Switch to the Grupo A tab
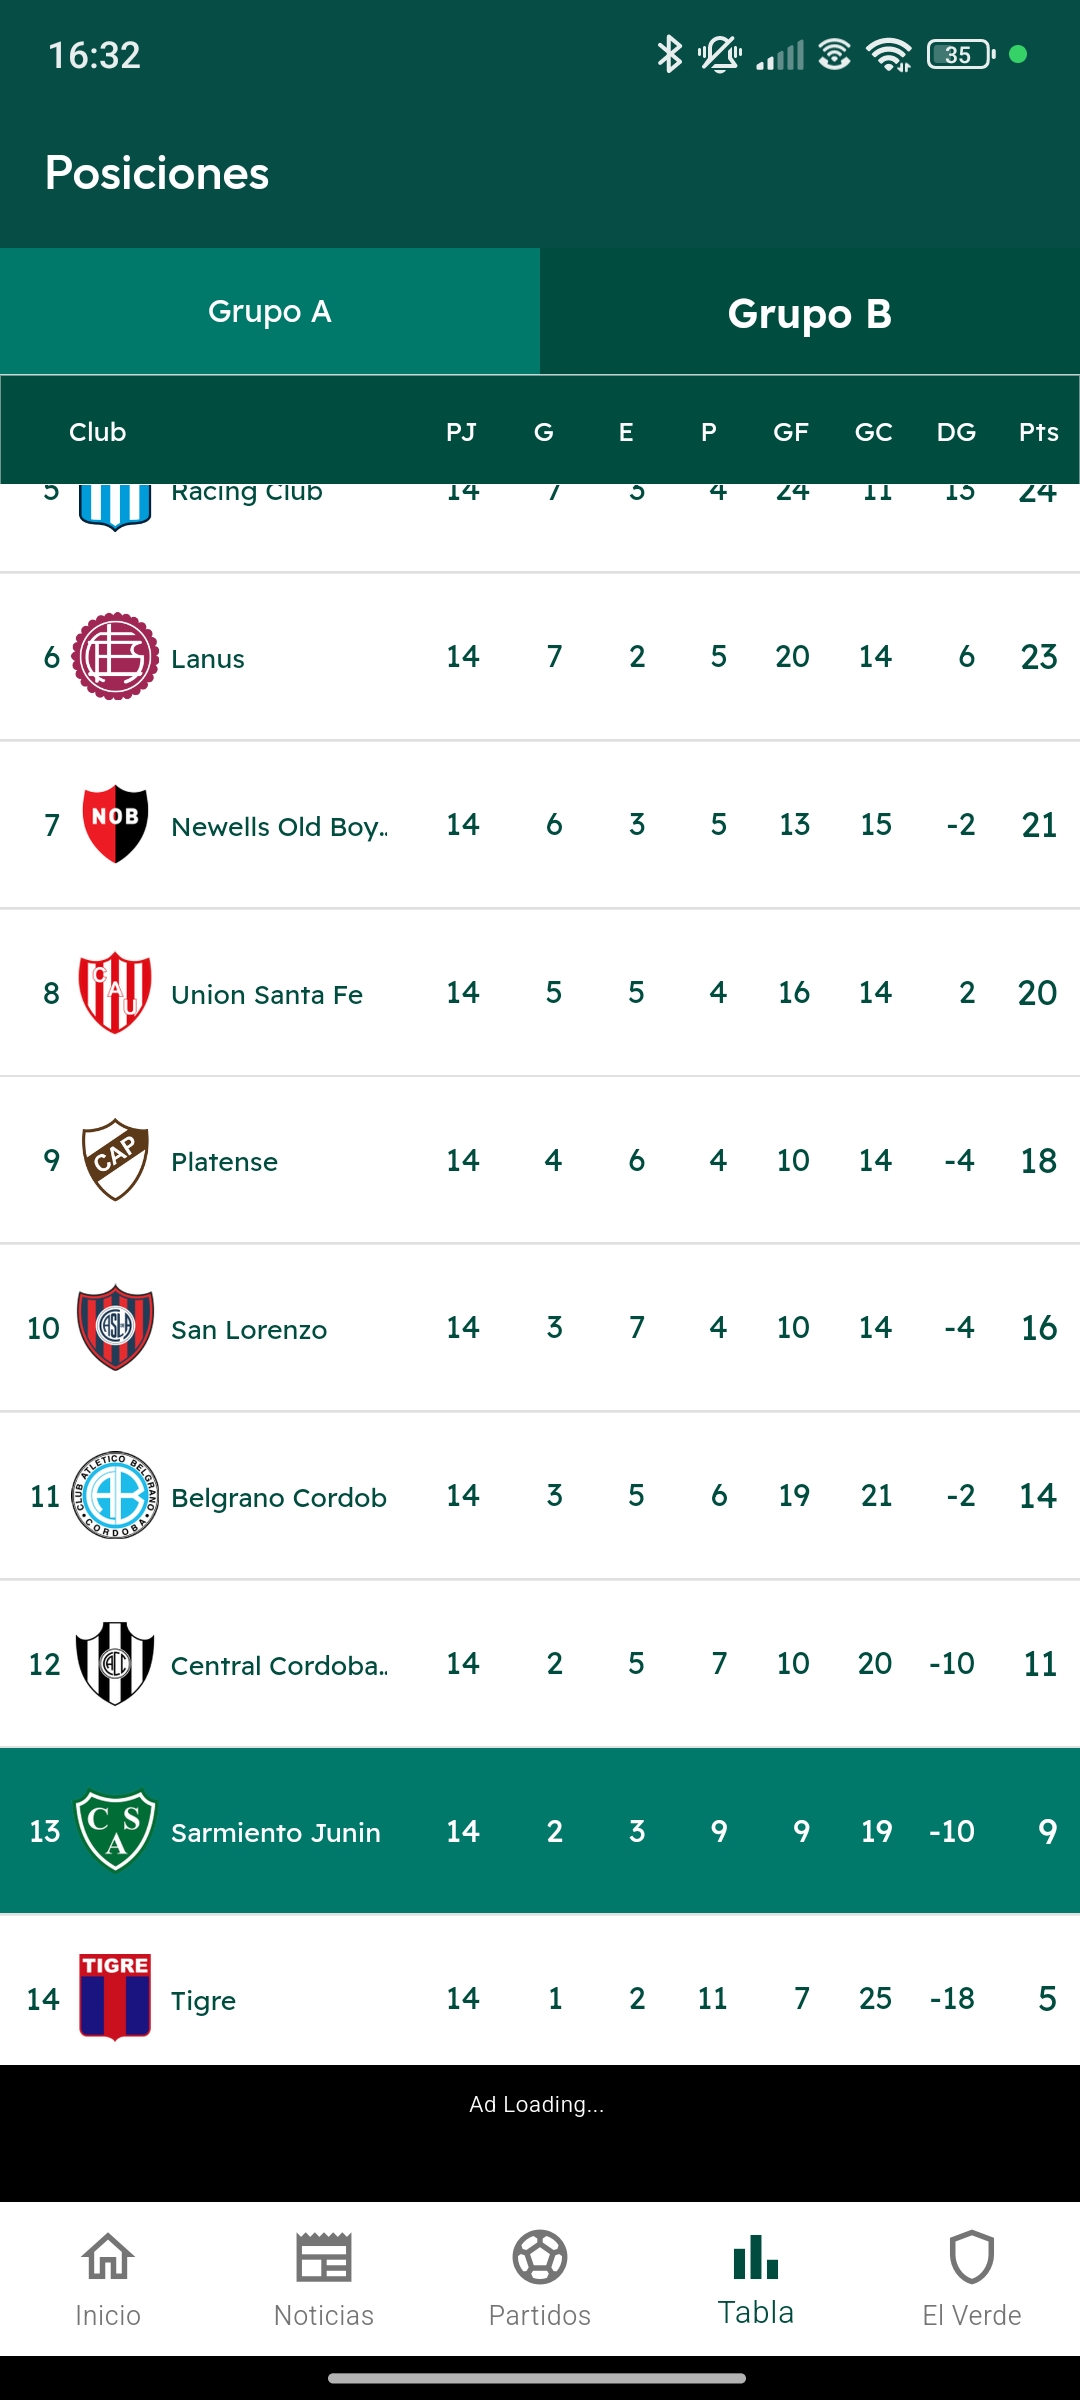This screenshot has height=2400, width=1080. 270,312
